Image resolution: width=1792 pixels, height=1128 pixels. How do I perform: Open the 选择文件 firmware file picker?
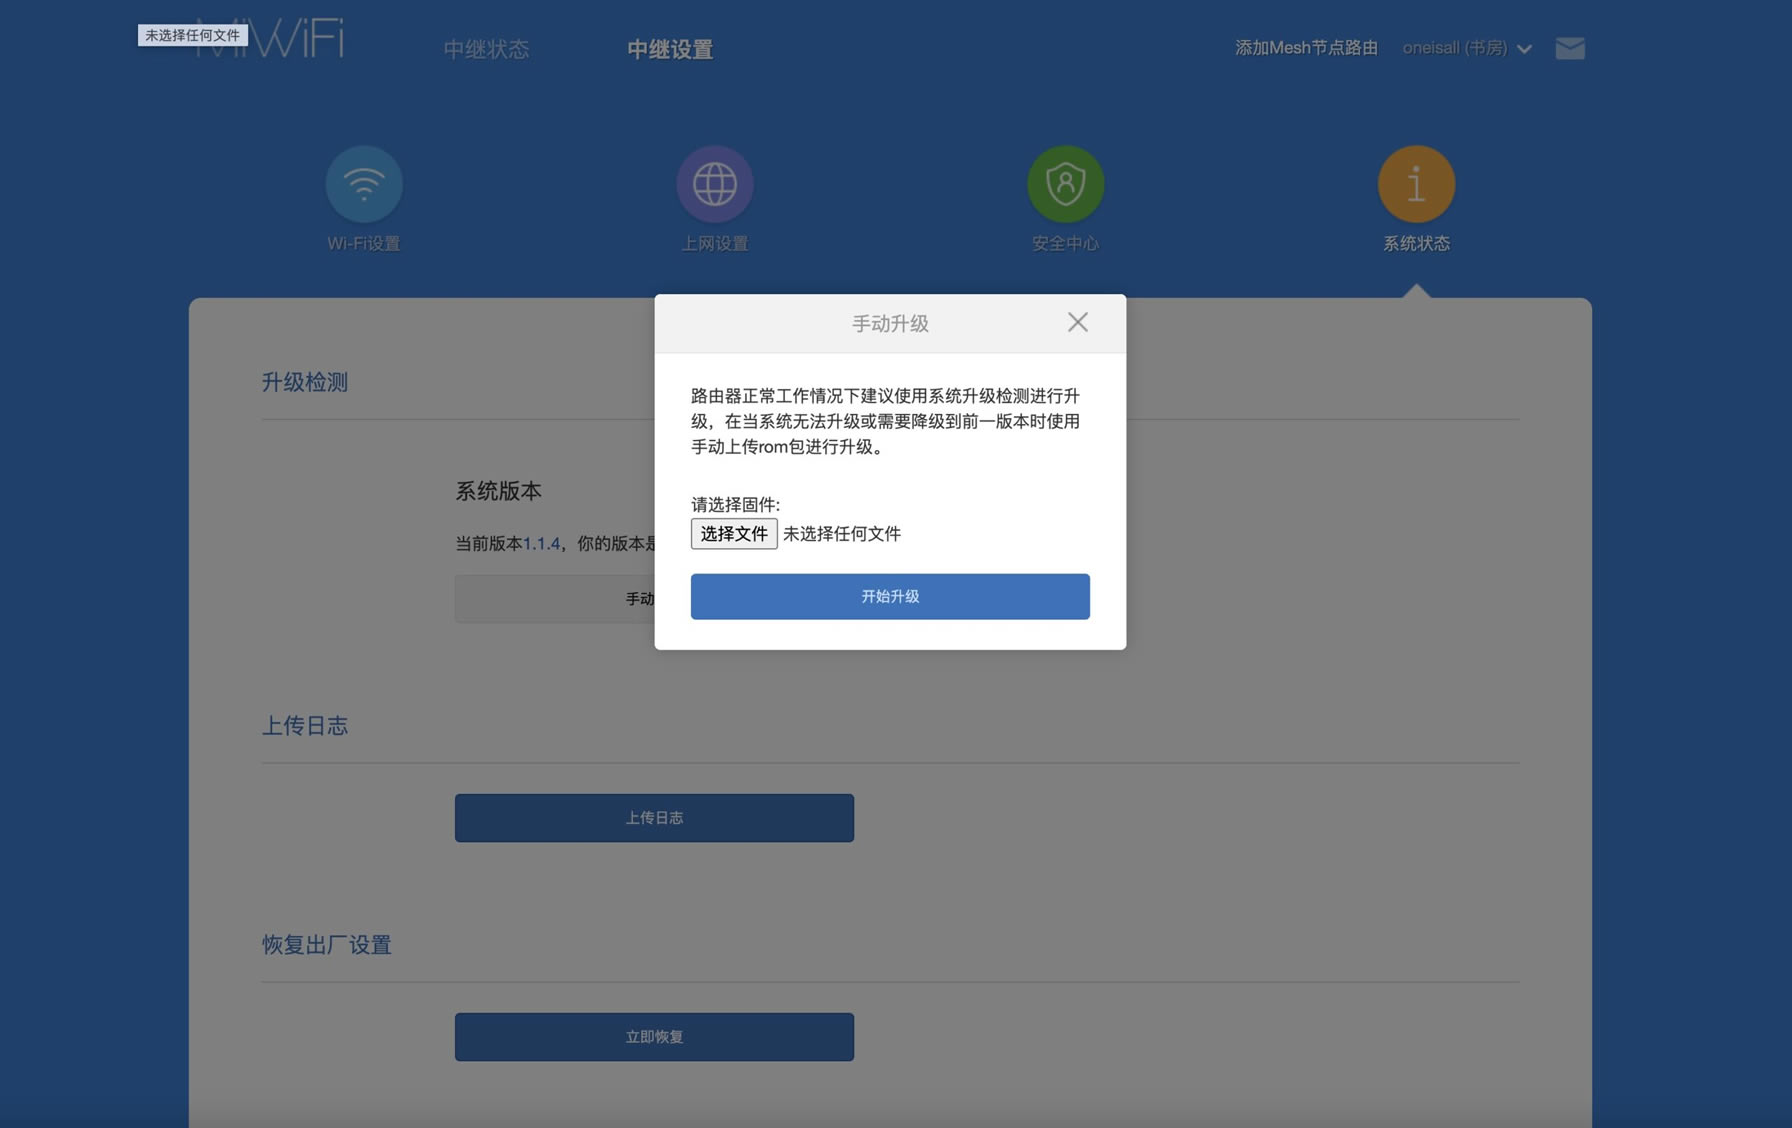[734, 534]
